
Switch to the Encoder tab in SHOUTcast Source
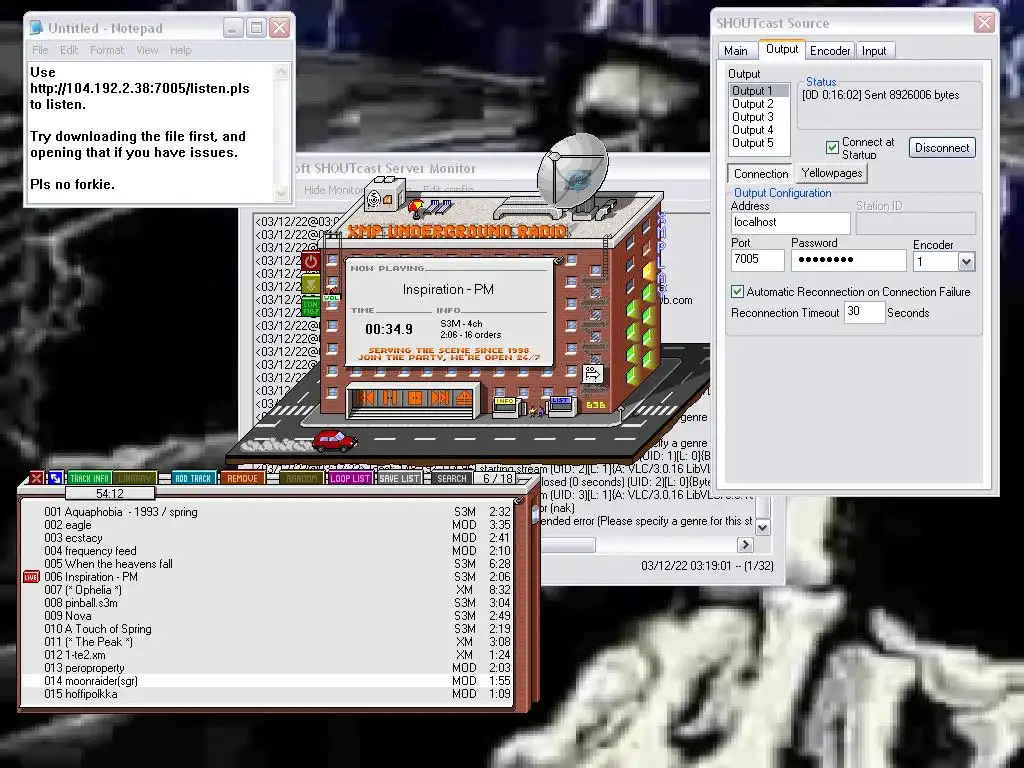pyautogui.click(x=830, y=50)
